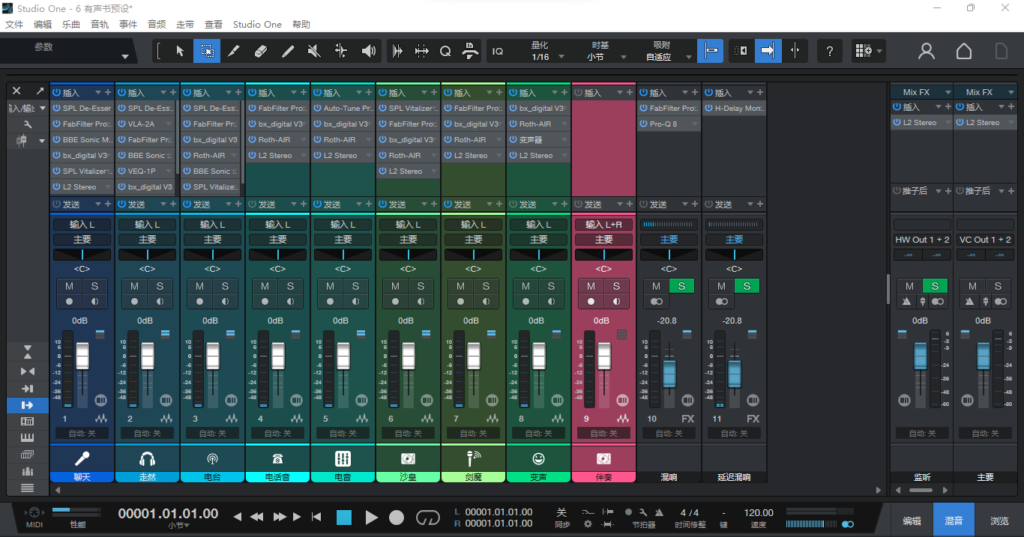This screenshot has width=1024, height=537.
Task: Select the Arrow tool in the toolbar
Action: [x=180, y=51]
